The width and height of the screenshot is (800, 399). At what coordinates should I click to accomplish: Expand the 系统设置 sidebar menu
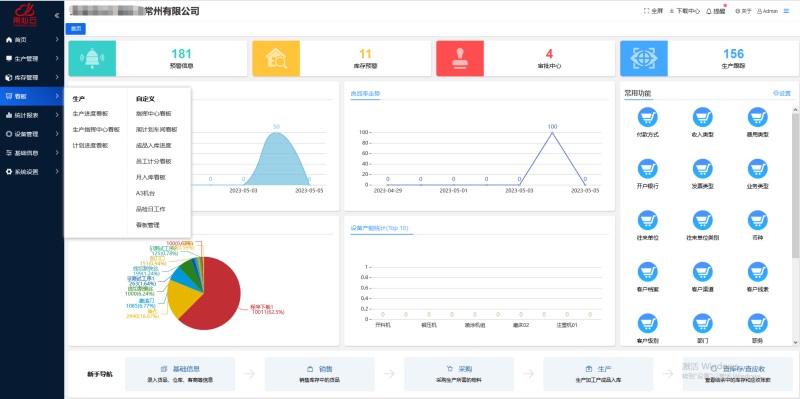[x=32, y=171]
